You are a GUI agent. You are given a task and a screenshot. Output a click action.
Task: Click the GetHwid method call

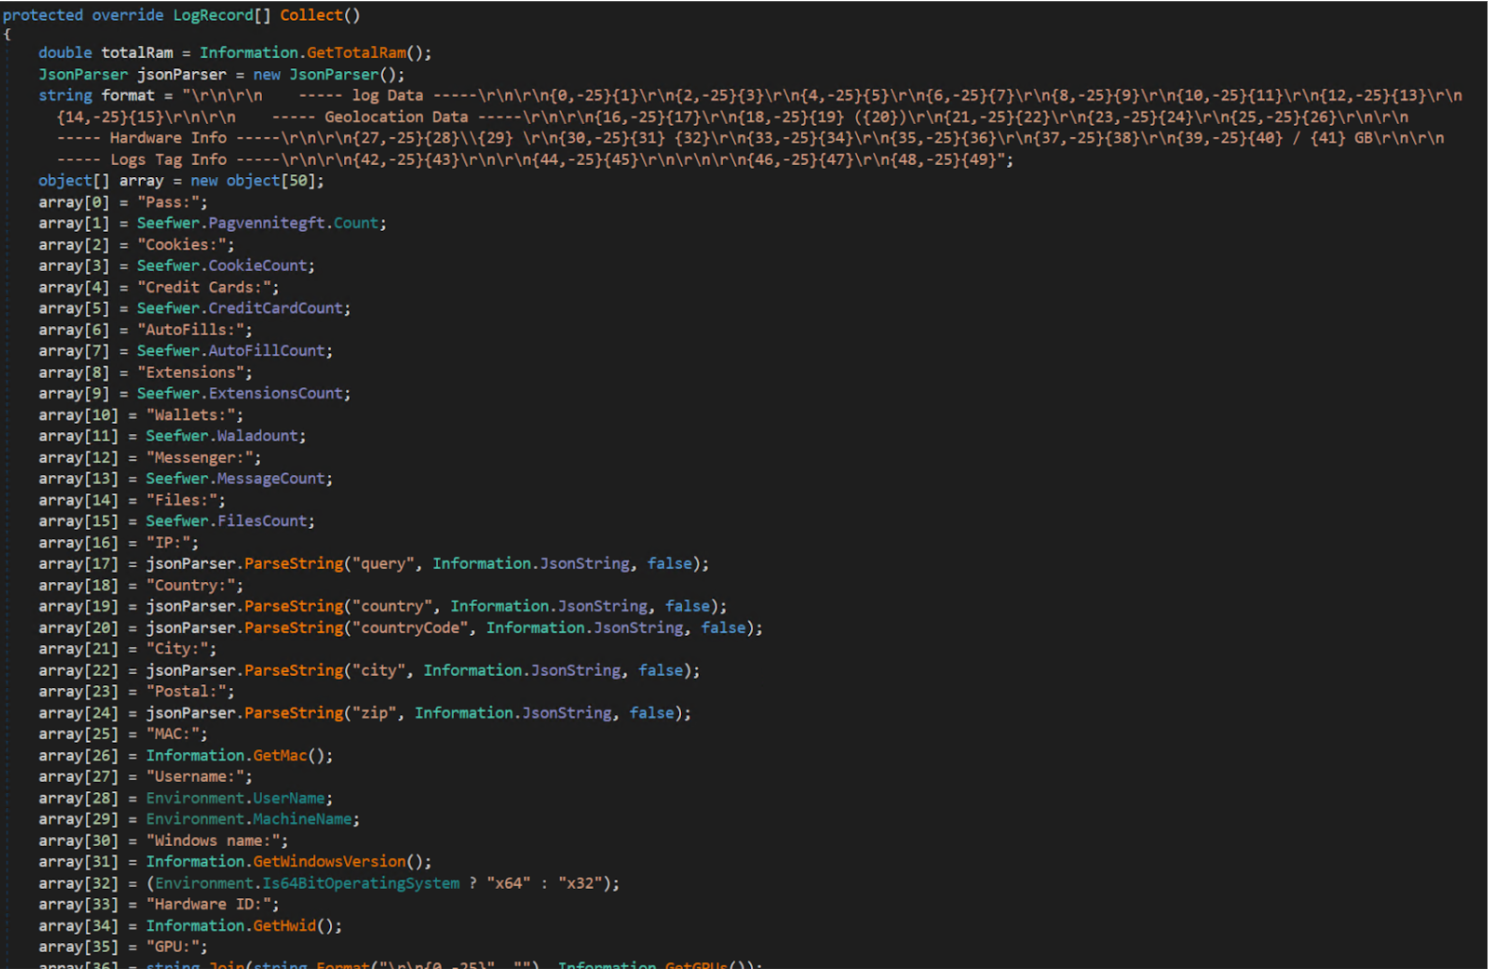point(283,926)
